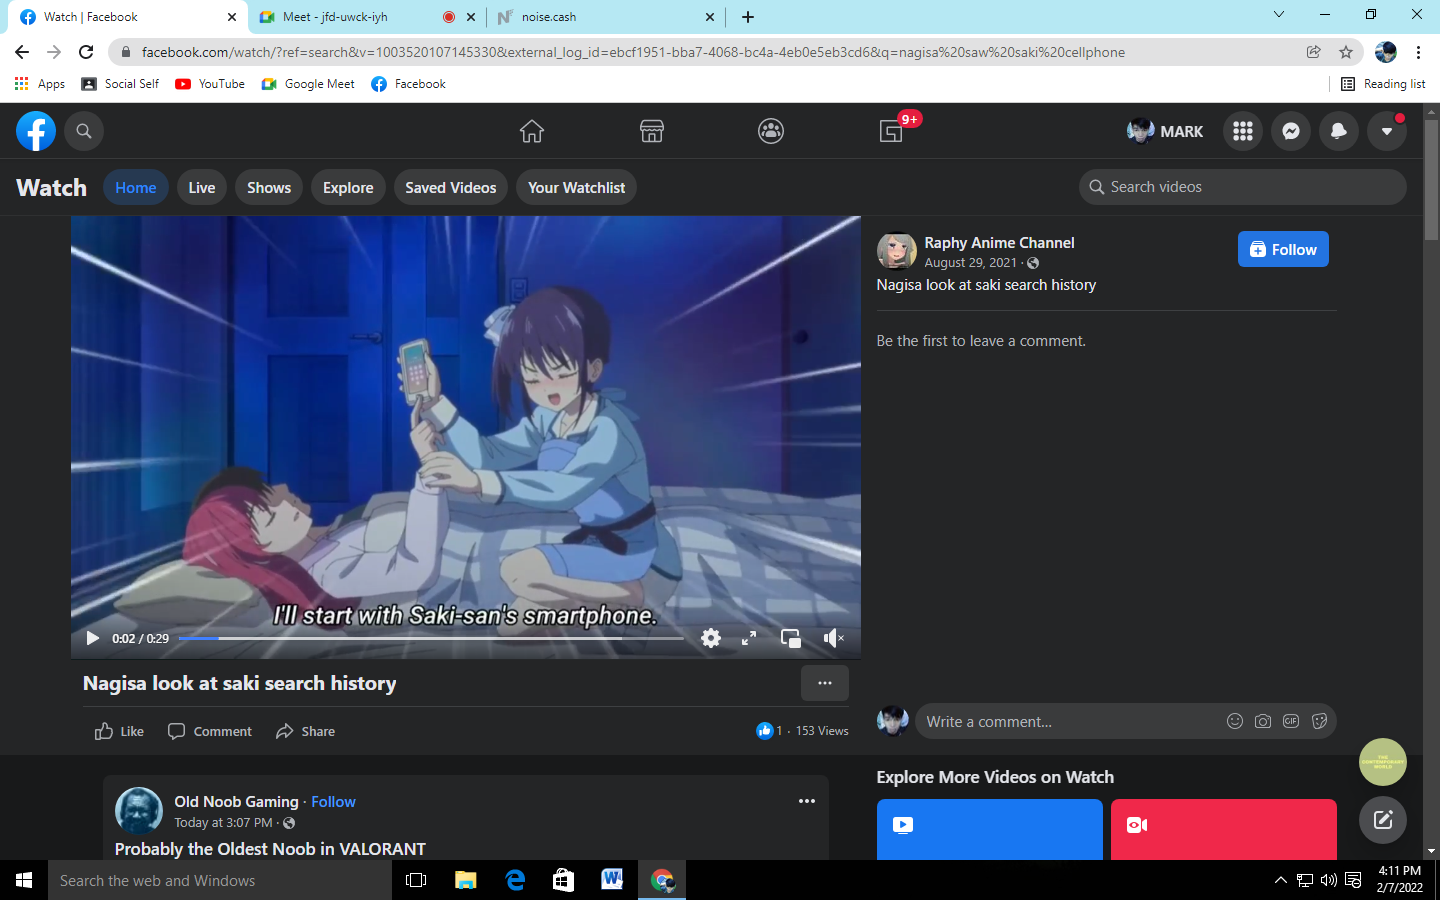Open the Facebook menu grid icon

pos(1243,131)
